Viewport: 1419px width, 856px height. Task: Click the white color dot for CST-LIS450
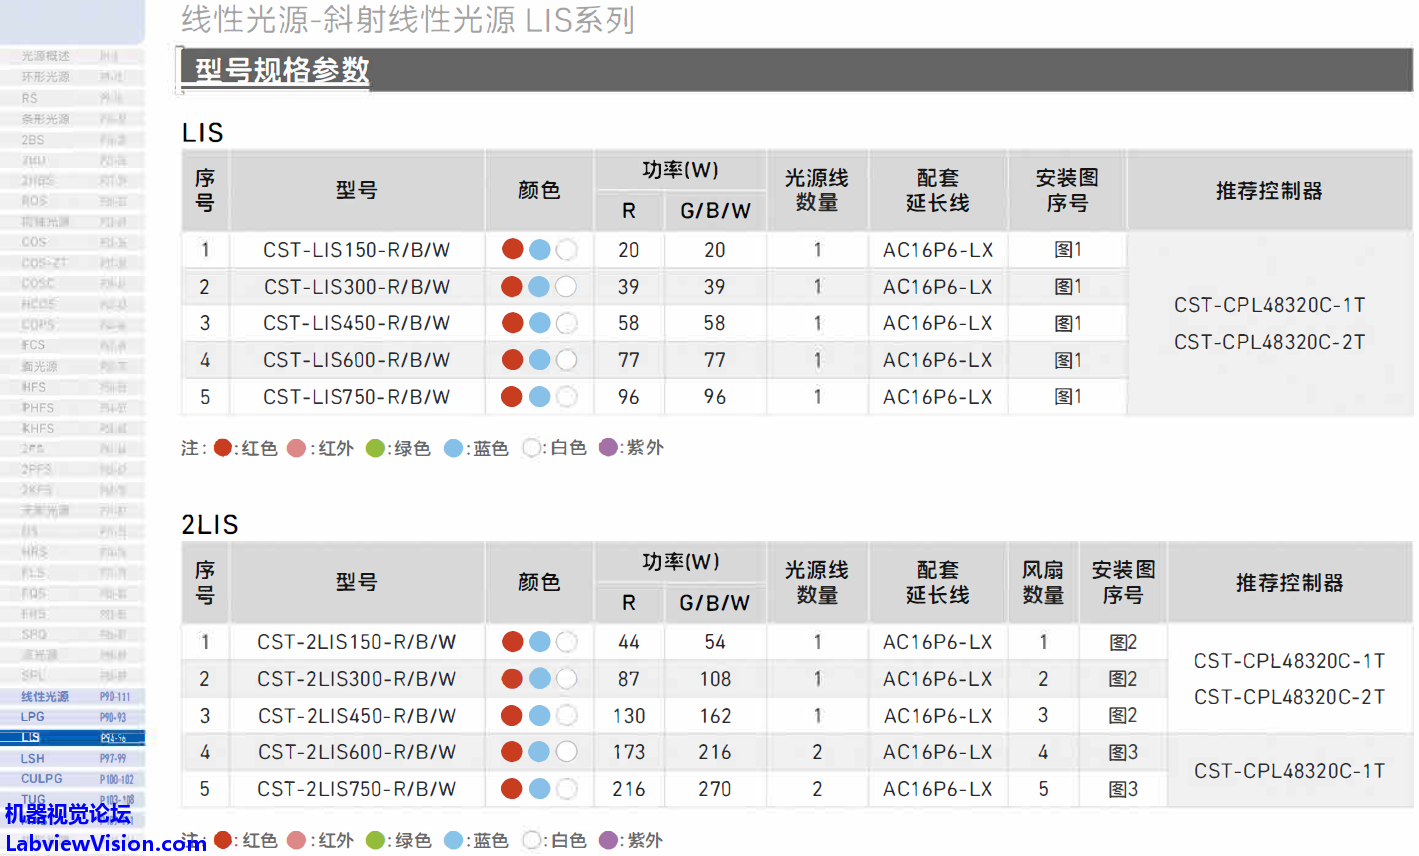click(x=566, y=323)
